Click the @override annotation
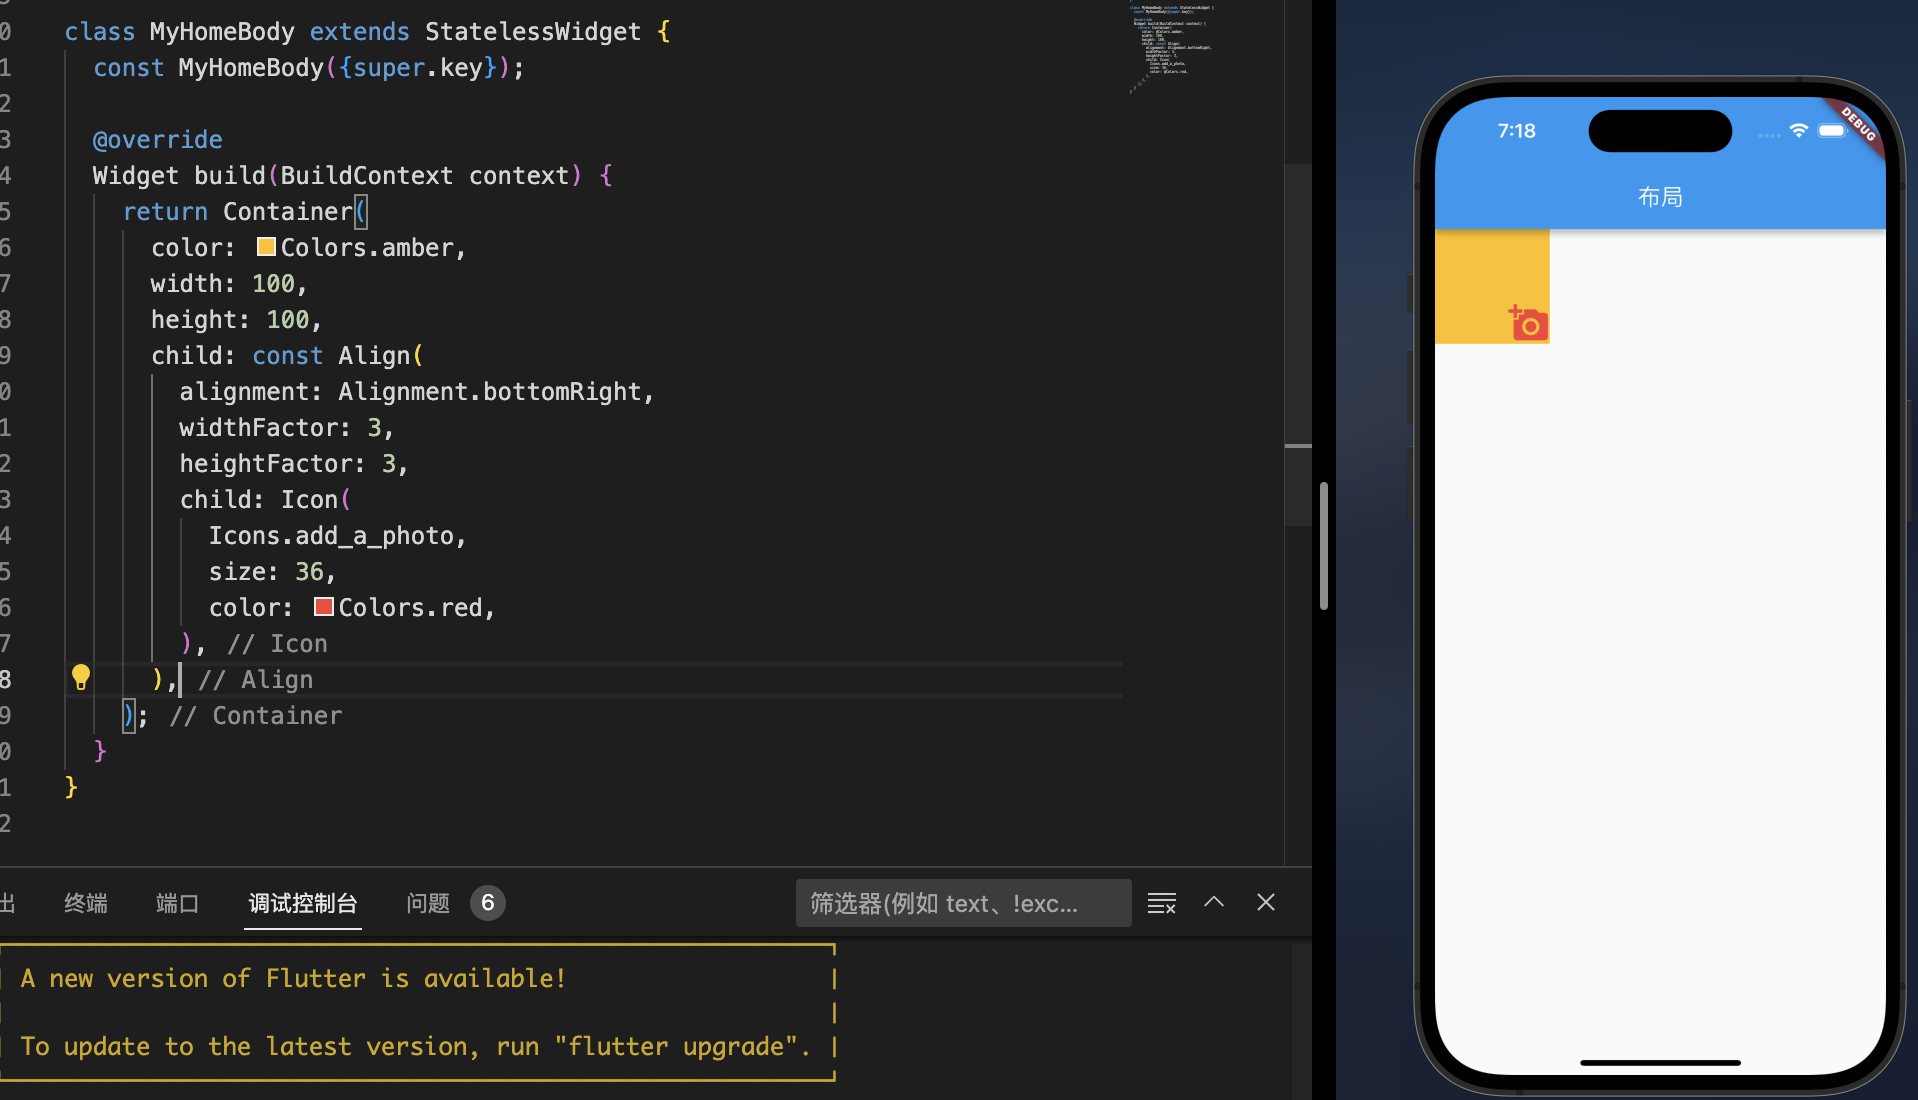This screenshot has height=1100, width=1918. tap(158, 139)
